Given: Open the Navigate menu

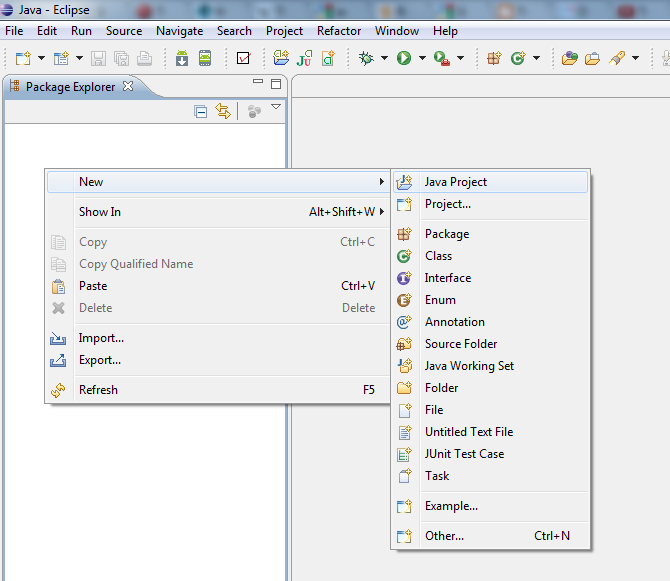Looking at the screenshot, I should pos(179,31).
